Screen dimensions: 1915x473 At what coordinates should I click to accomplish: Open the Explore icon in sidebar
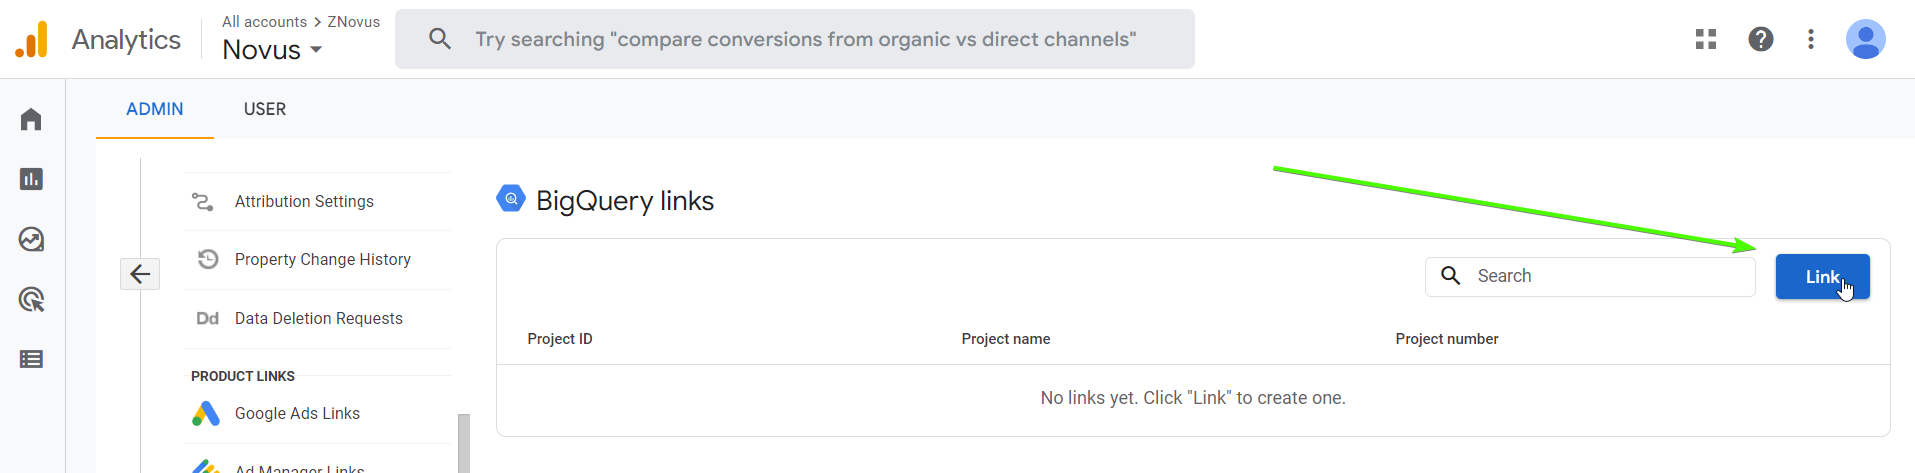pyautogui.click(x=31, y=240)
